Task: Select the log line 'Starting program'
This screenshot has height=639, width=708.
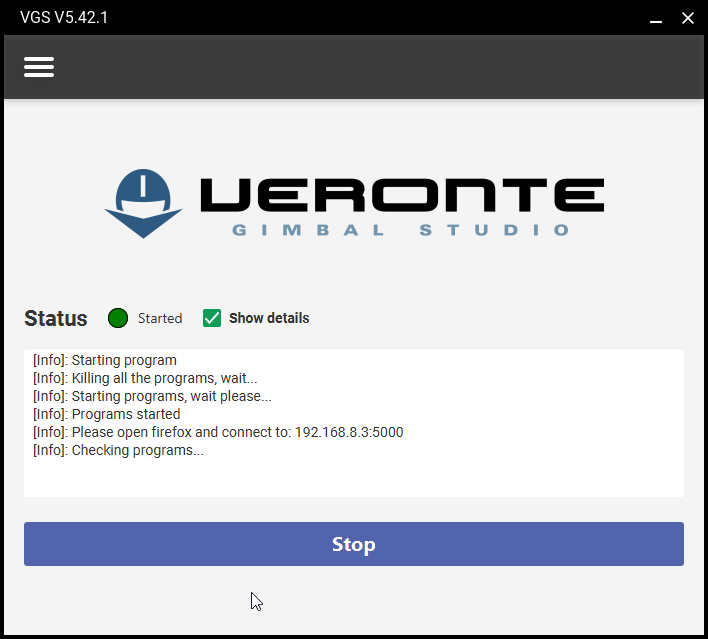Action: click(x=105, y=360)
